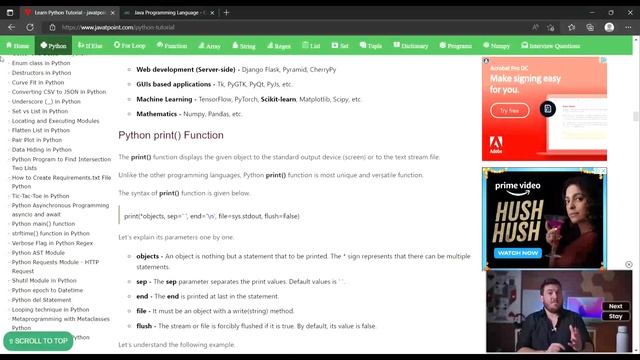Open Pair Plot in Python link

(37, 140)
